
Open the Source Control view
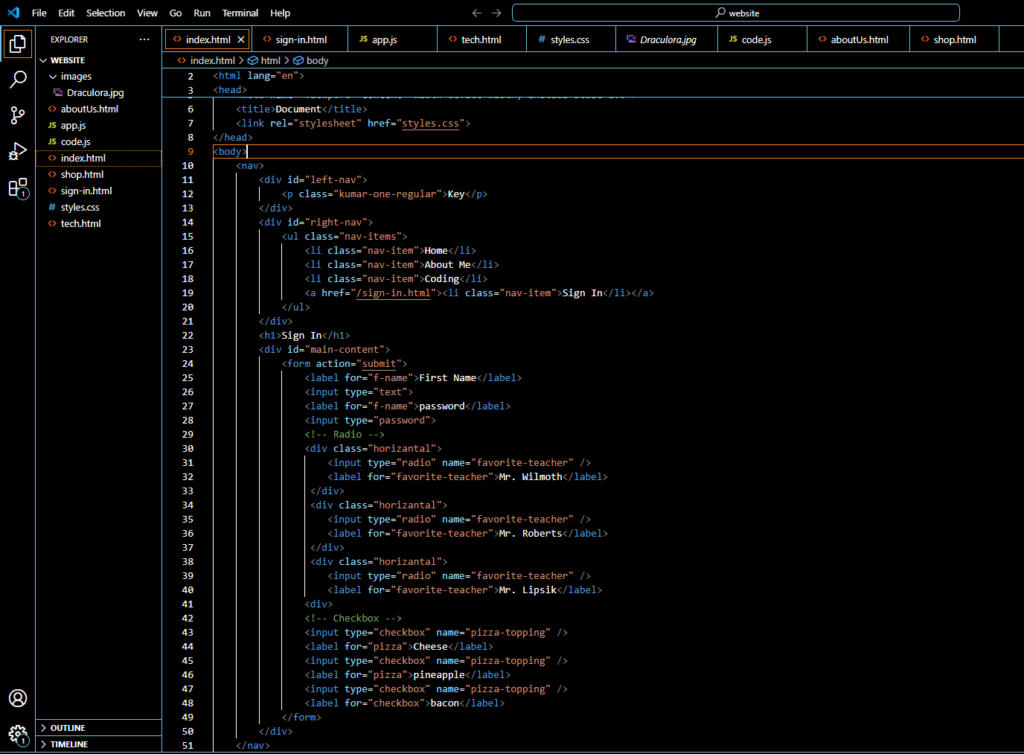[17, 115]
